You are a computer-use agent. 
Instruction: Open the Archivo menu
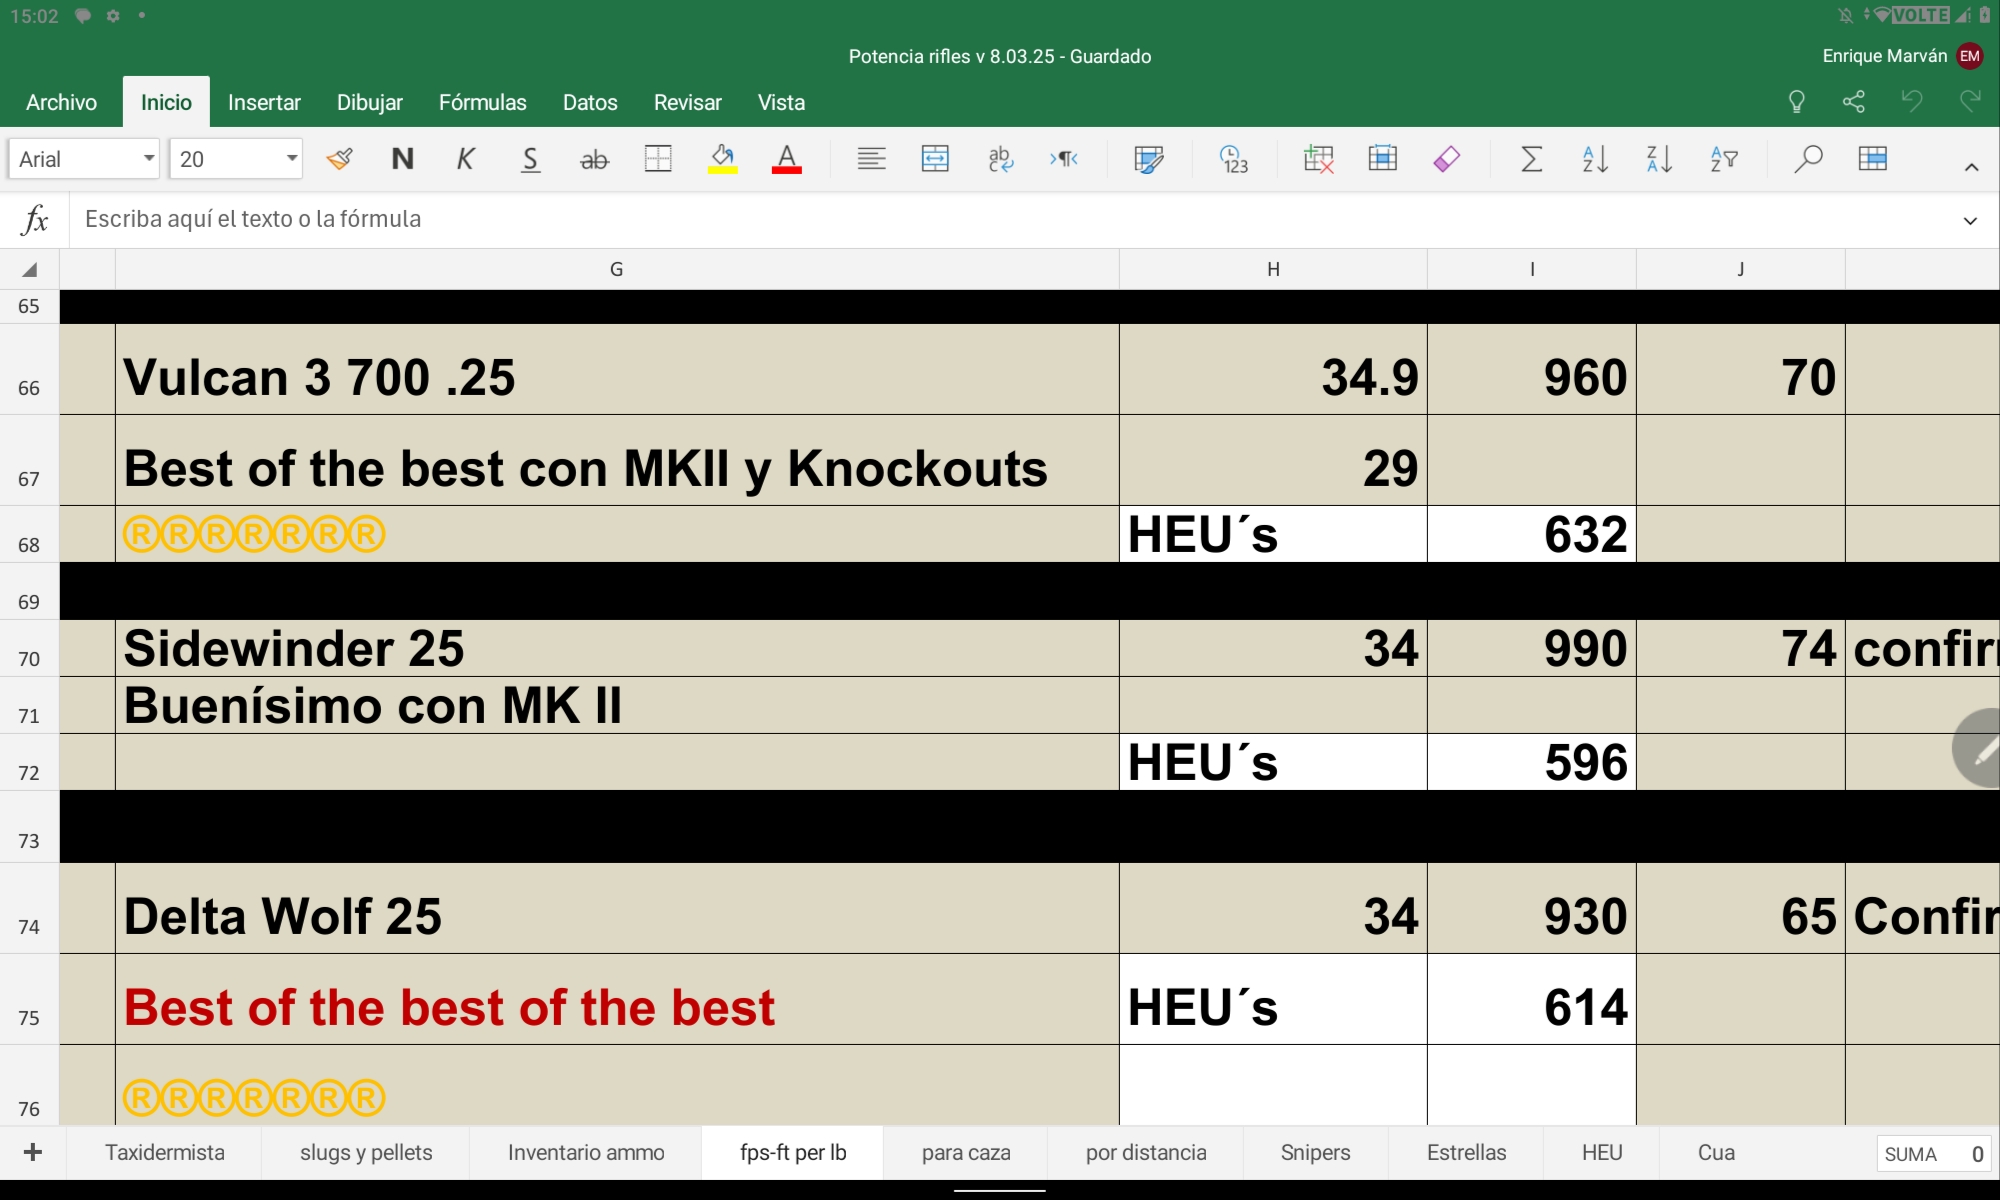61,102
